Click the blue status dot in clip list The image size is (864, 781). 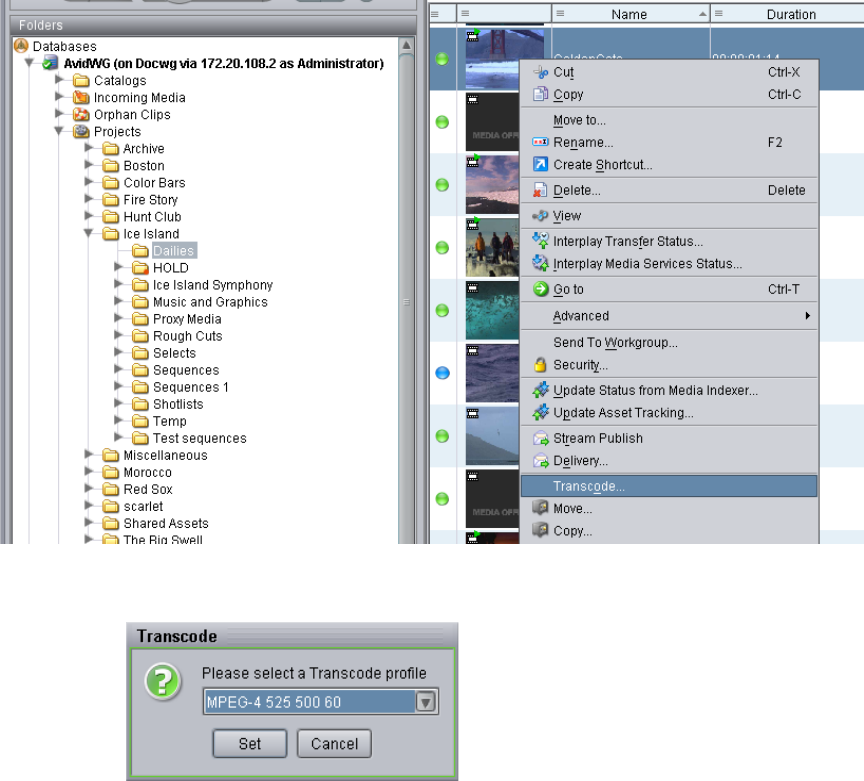(x=442, y=373)
